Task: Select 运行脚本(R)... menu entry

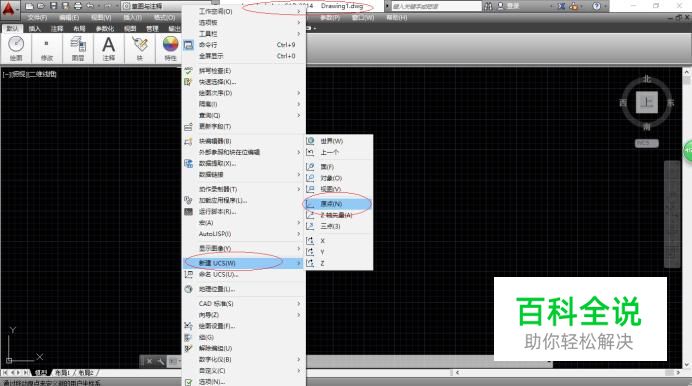Action: point(244,212)
